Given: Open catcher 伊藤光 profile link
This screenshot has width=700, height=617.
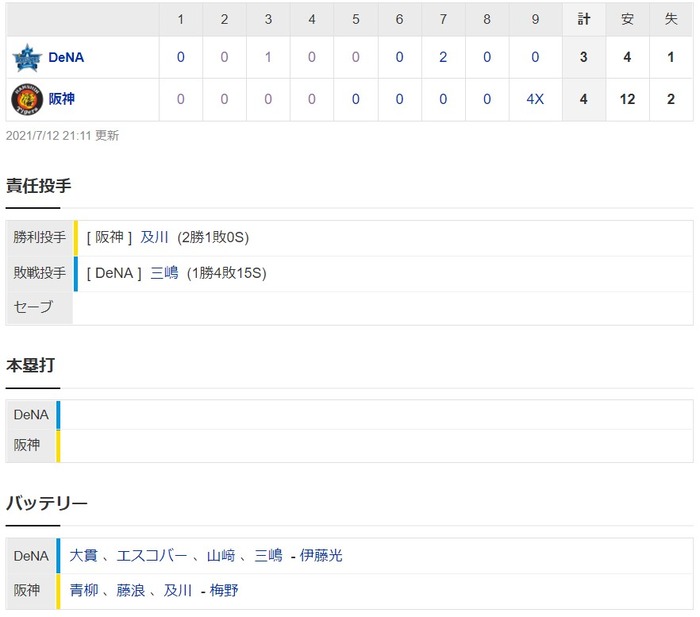Looking at the screenshot, I should 321,556.
